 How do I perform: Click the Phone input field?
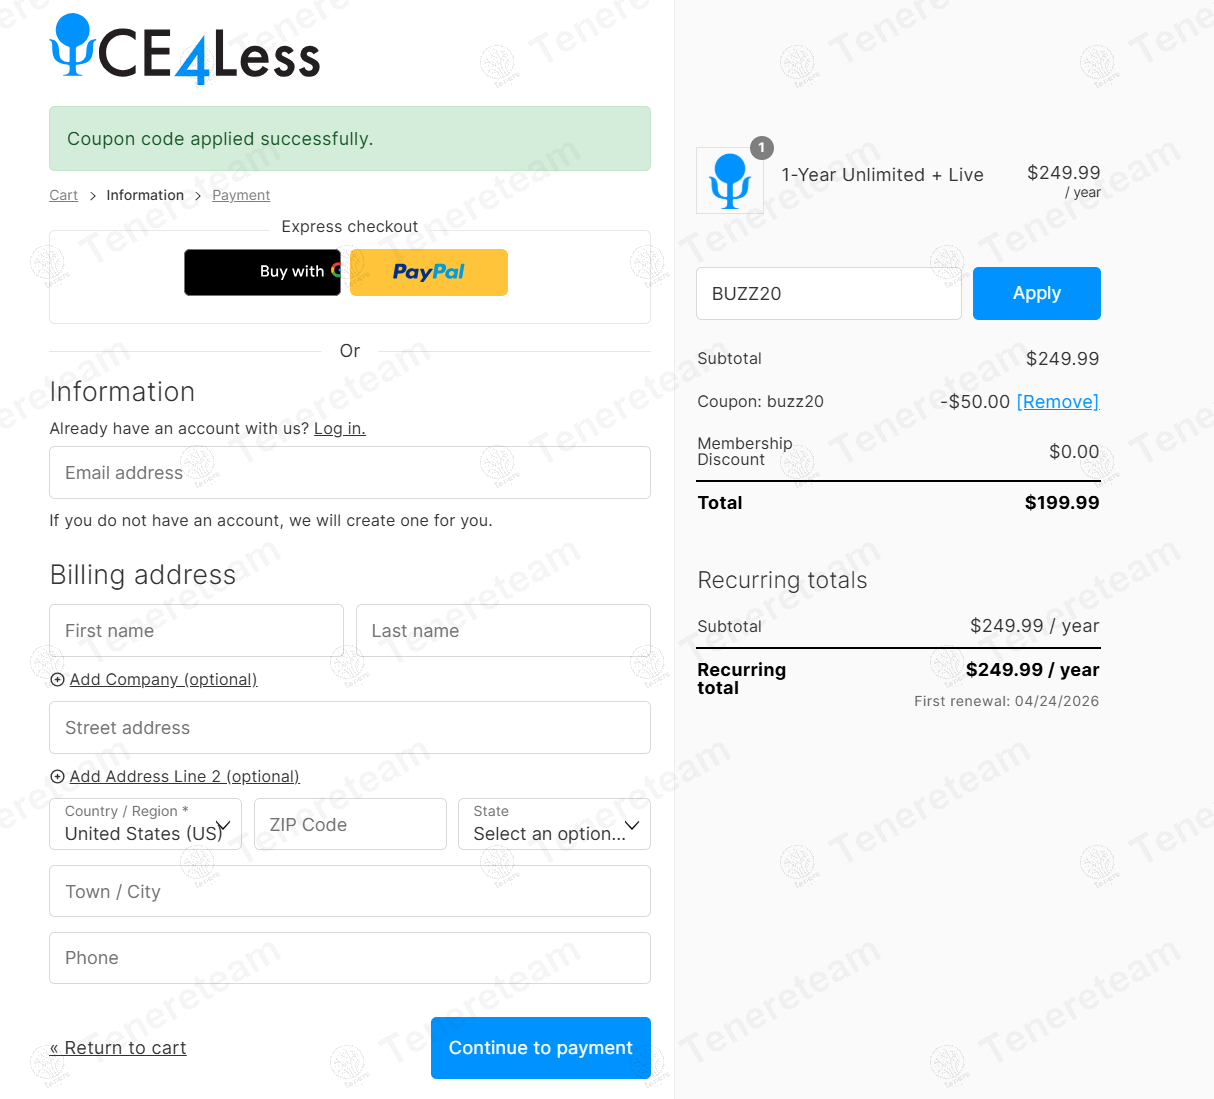pyautogui.click(x=350, y=958)
